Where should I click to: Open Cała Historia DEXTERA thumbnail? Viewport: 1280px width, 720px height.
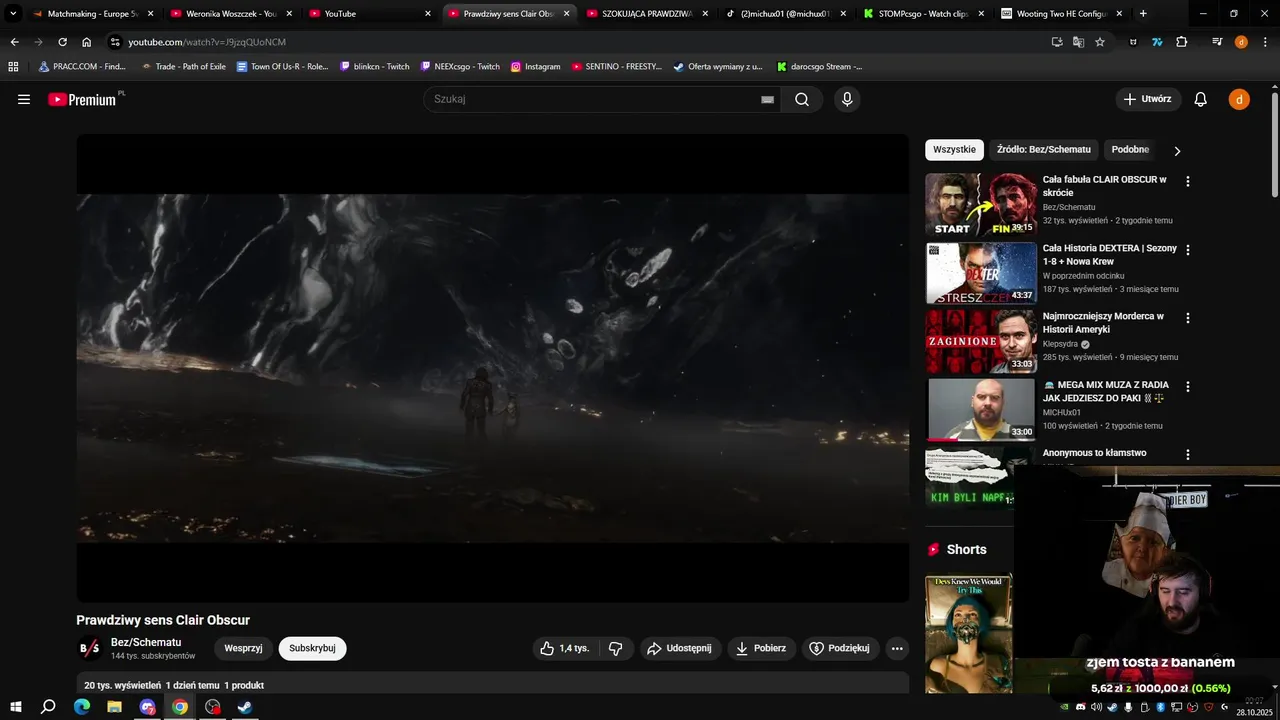tap(981, 273)
